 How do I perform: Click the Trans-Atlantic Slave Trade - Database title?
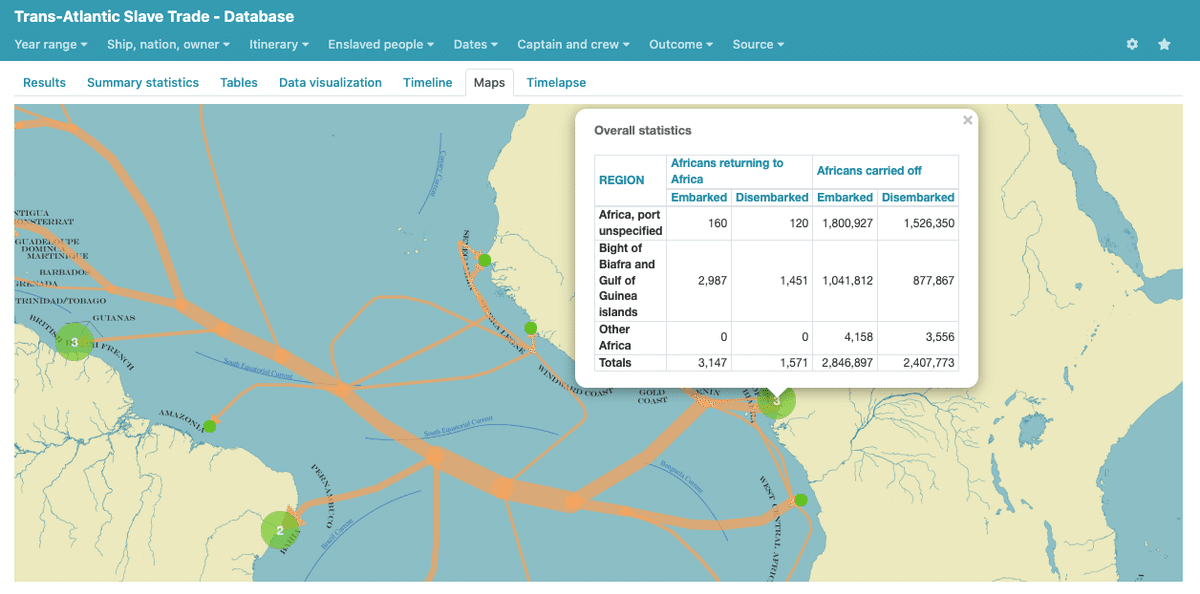(154, 17)
